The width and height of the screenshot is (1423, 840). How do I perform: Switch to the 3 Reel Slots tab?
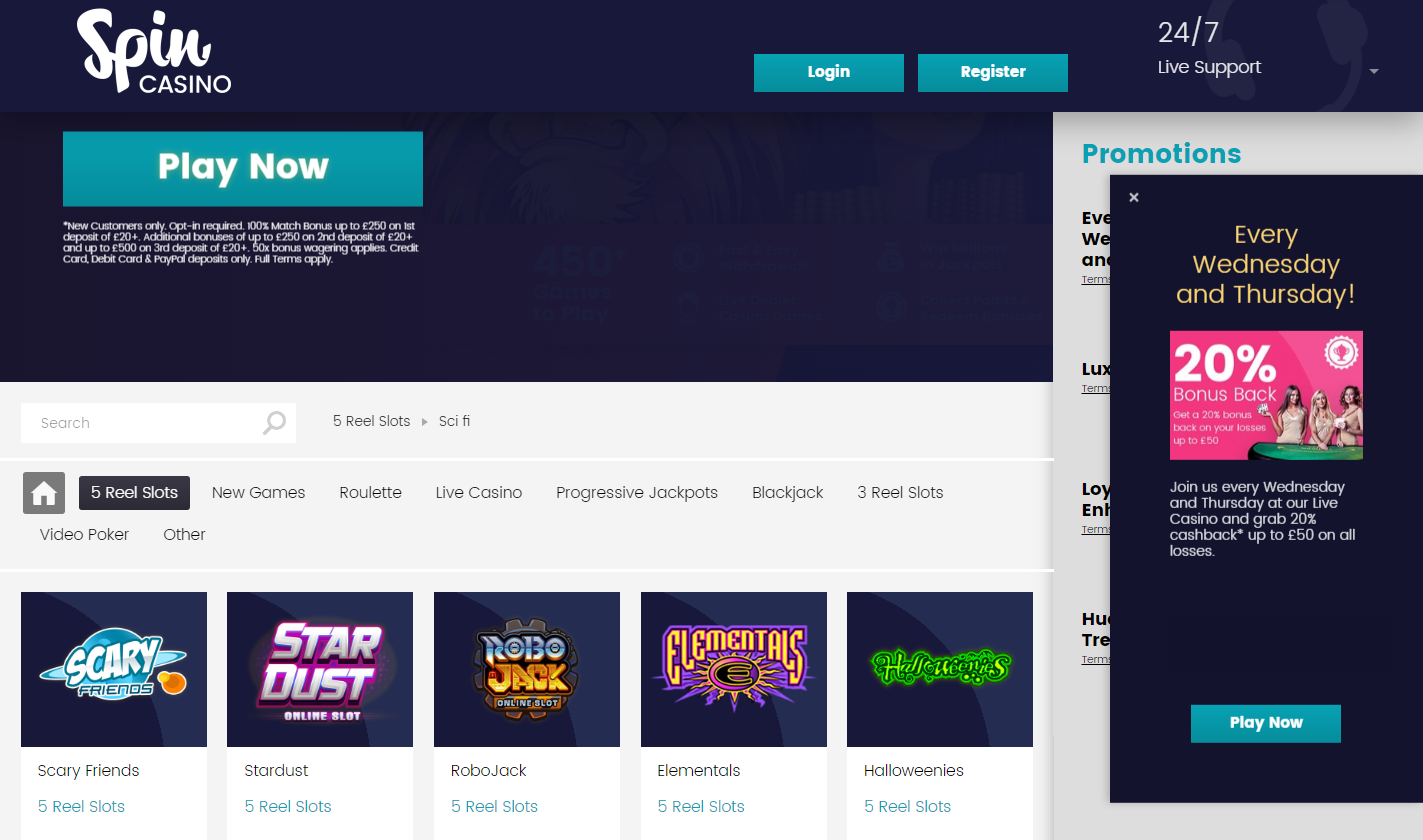(x=901, y=492)
